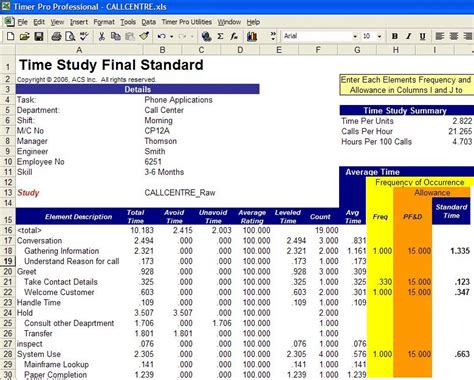
Task: Click the Excel workbook icon beside File
Action: 9,22
